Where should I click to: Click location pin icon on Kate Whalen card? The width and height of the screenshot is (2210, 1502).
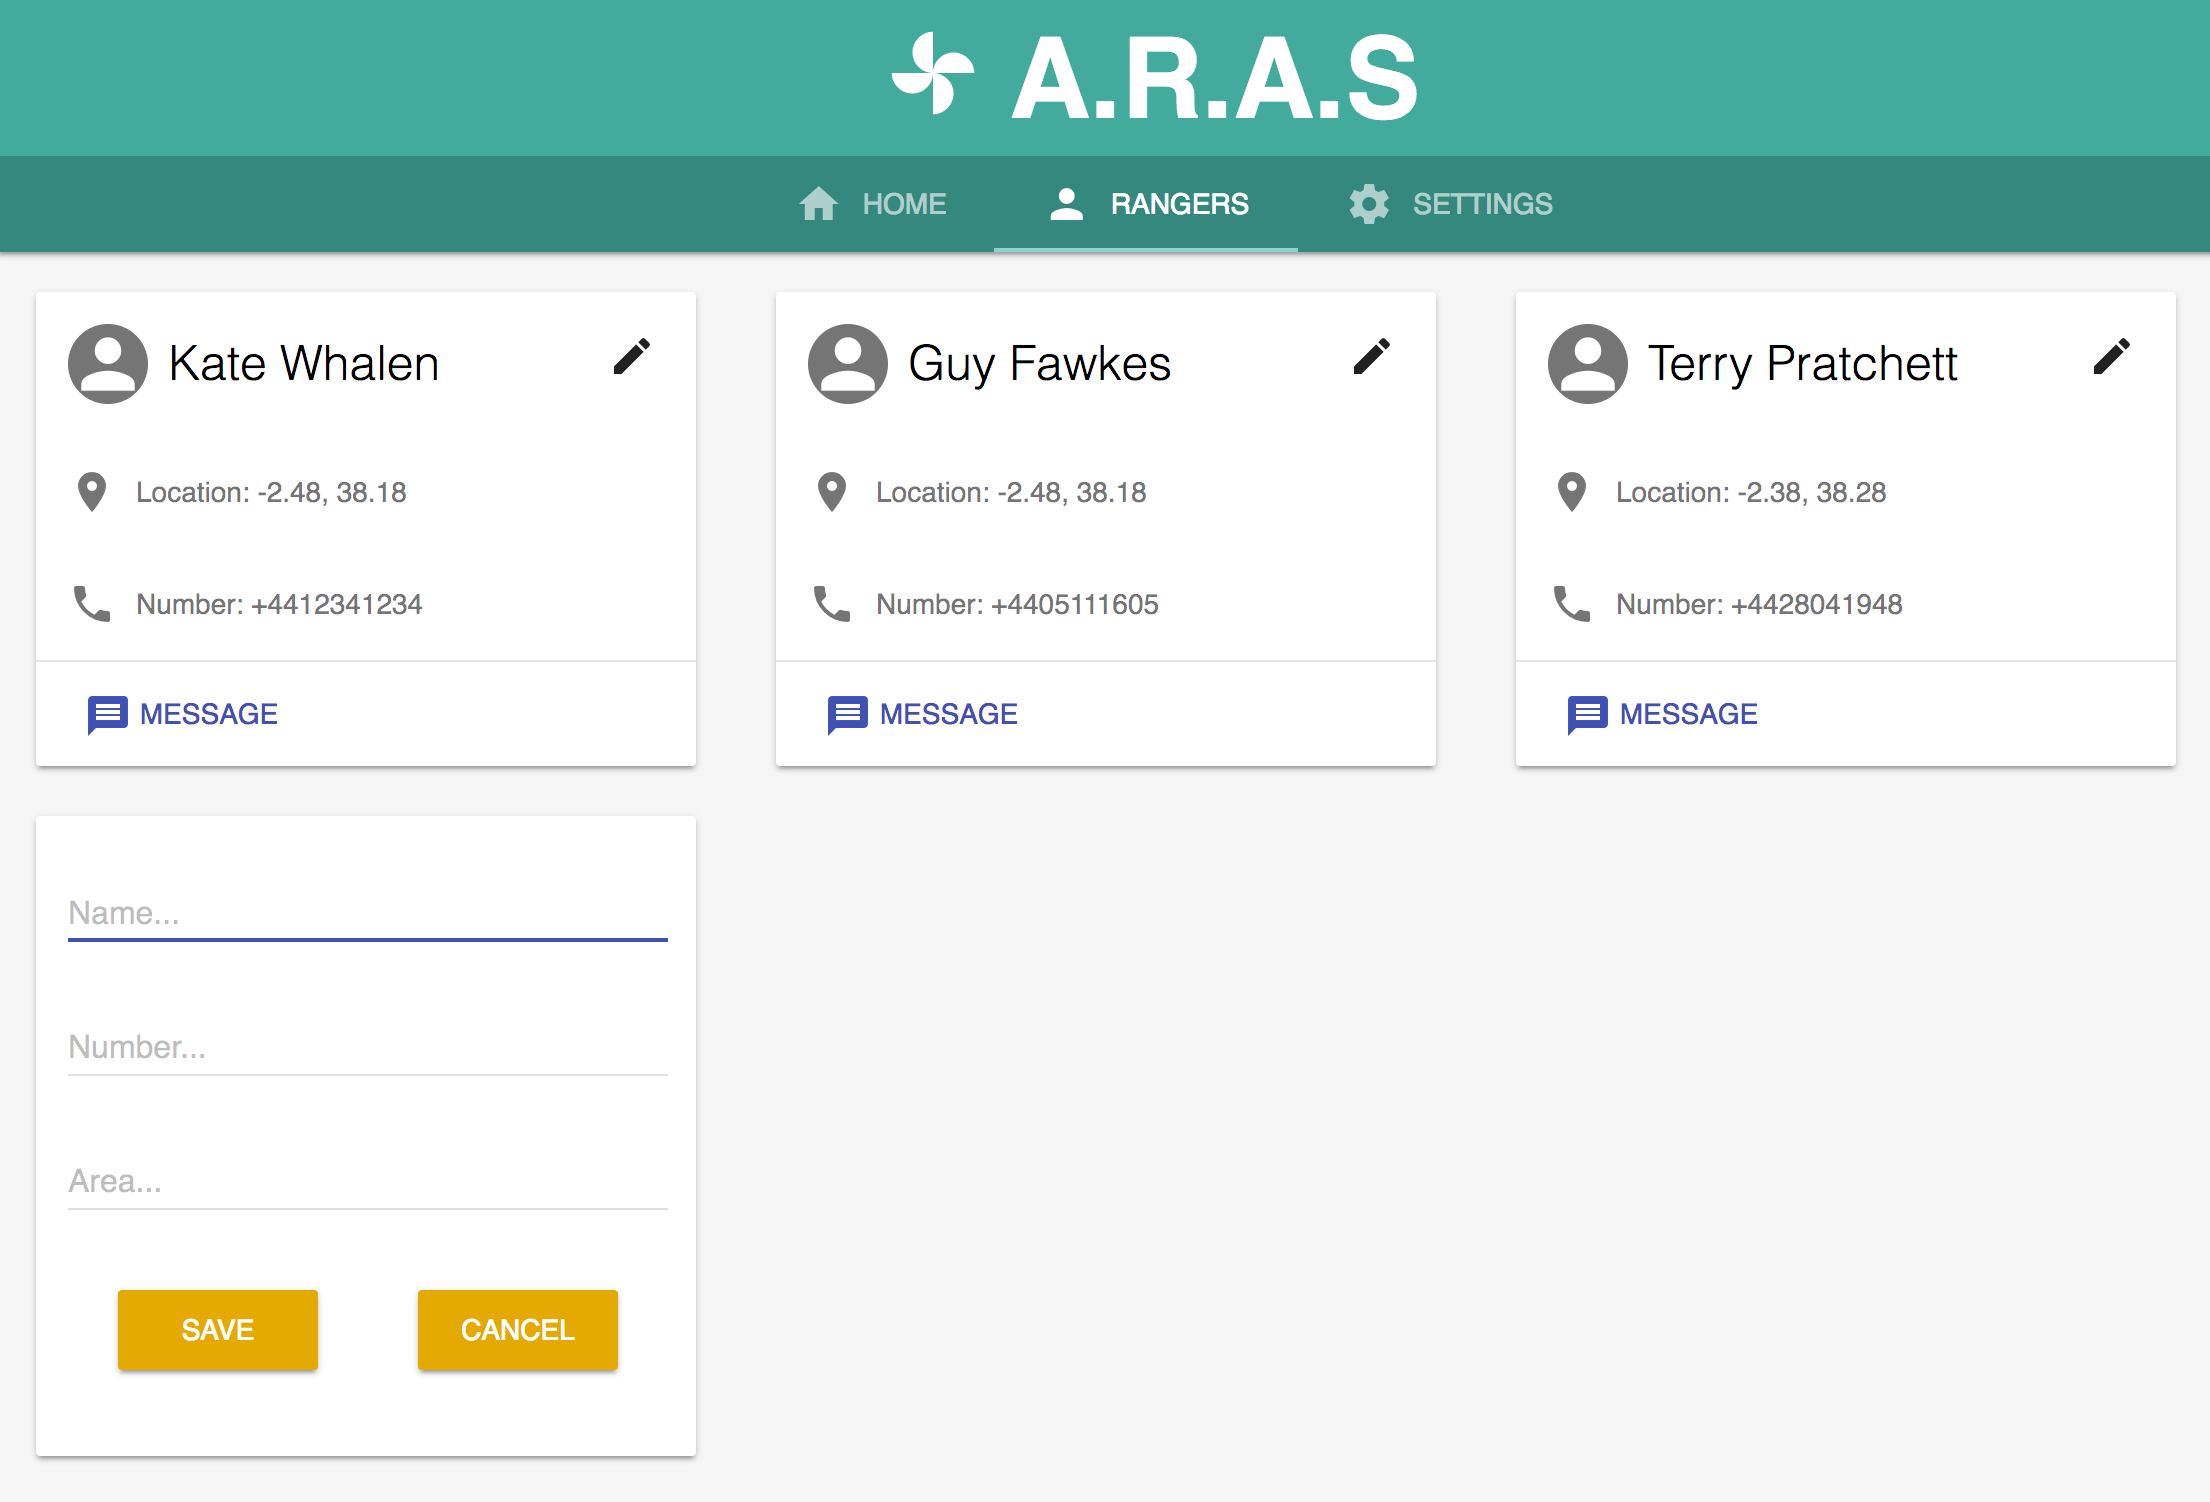pos(92,492)
